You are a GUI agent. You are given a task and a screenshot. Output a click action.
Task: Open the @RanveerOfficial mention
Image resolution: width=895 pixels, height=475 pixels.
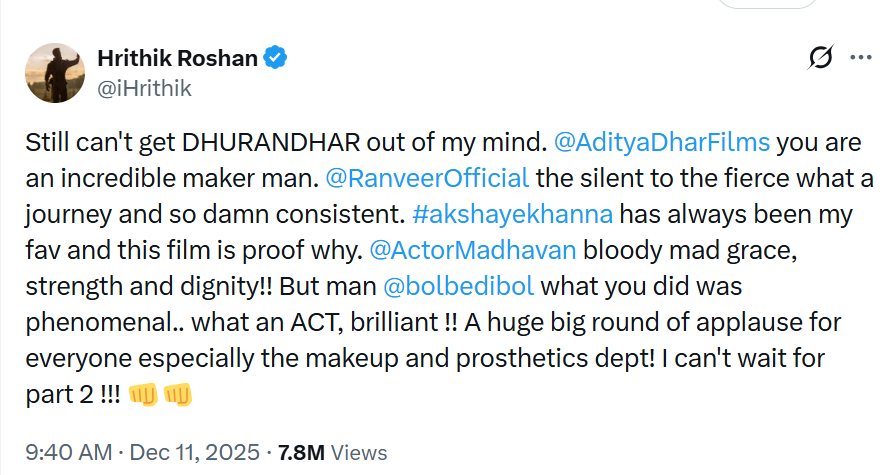pos(428,179)
